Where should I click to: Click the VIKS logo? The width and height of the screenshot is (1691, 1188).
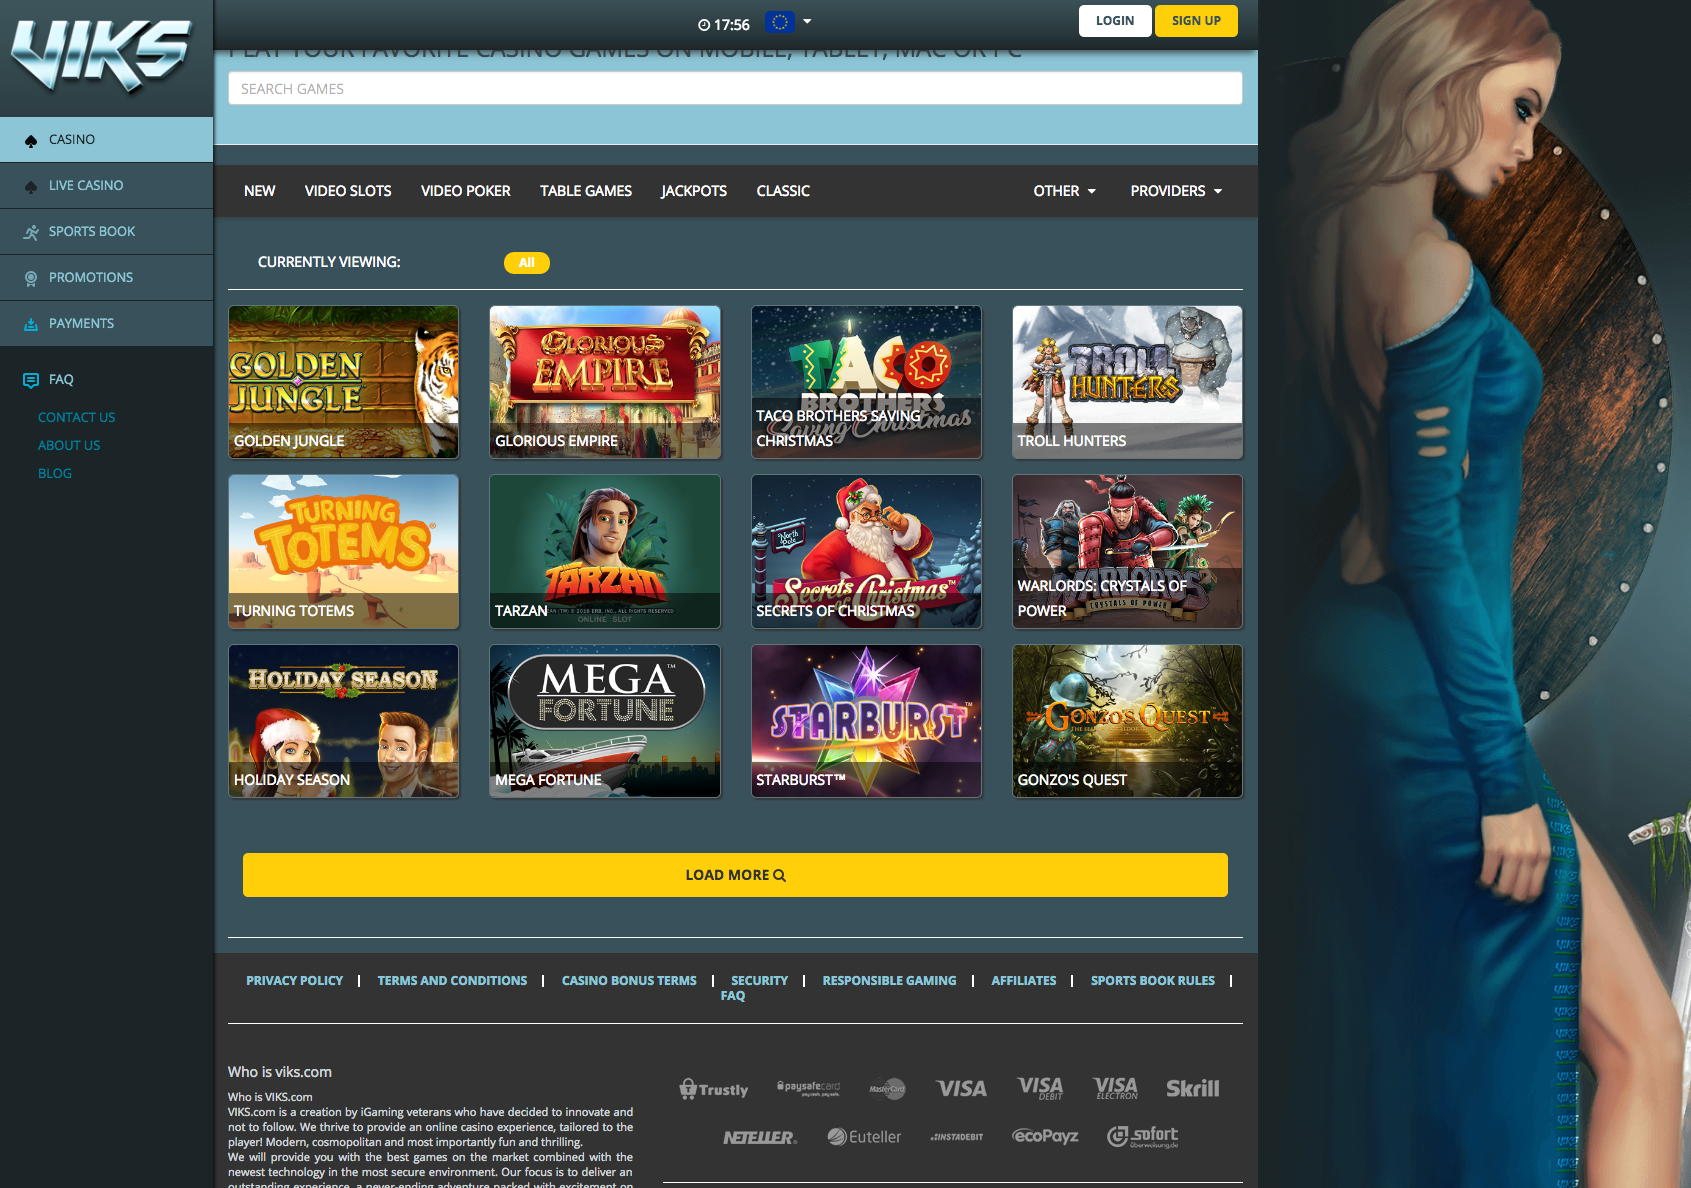101,56
